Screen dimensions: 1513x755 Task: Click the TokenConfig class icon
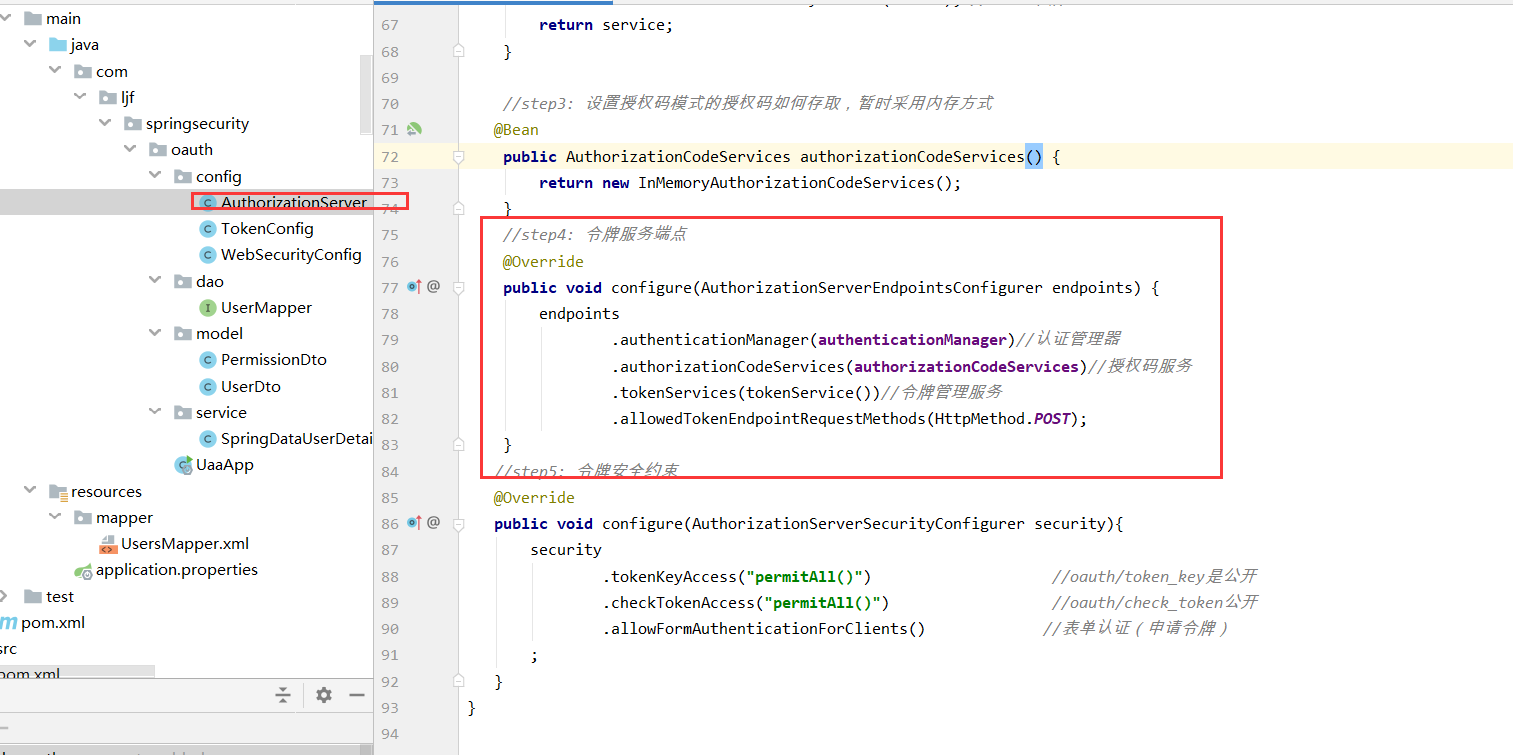pyautogui.click(x=207, y=229)
